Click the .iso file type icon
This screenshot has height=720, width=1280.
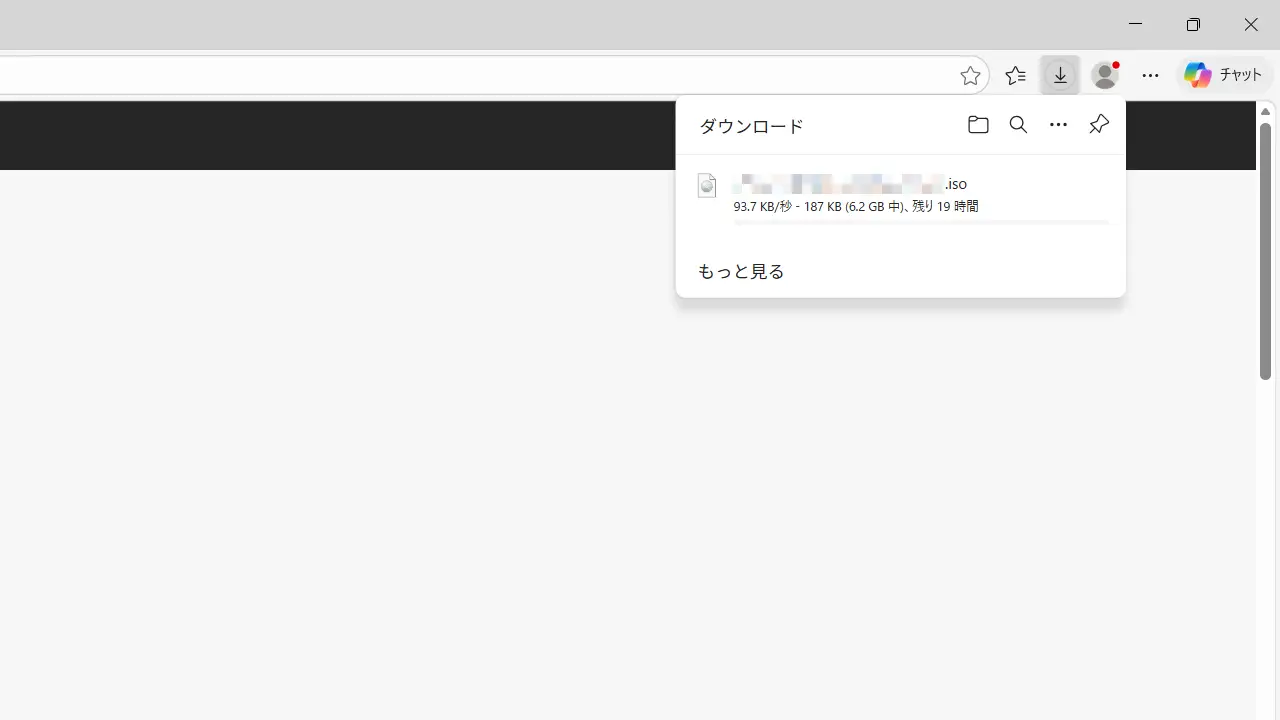tap(707, 186)
